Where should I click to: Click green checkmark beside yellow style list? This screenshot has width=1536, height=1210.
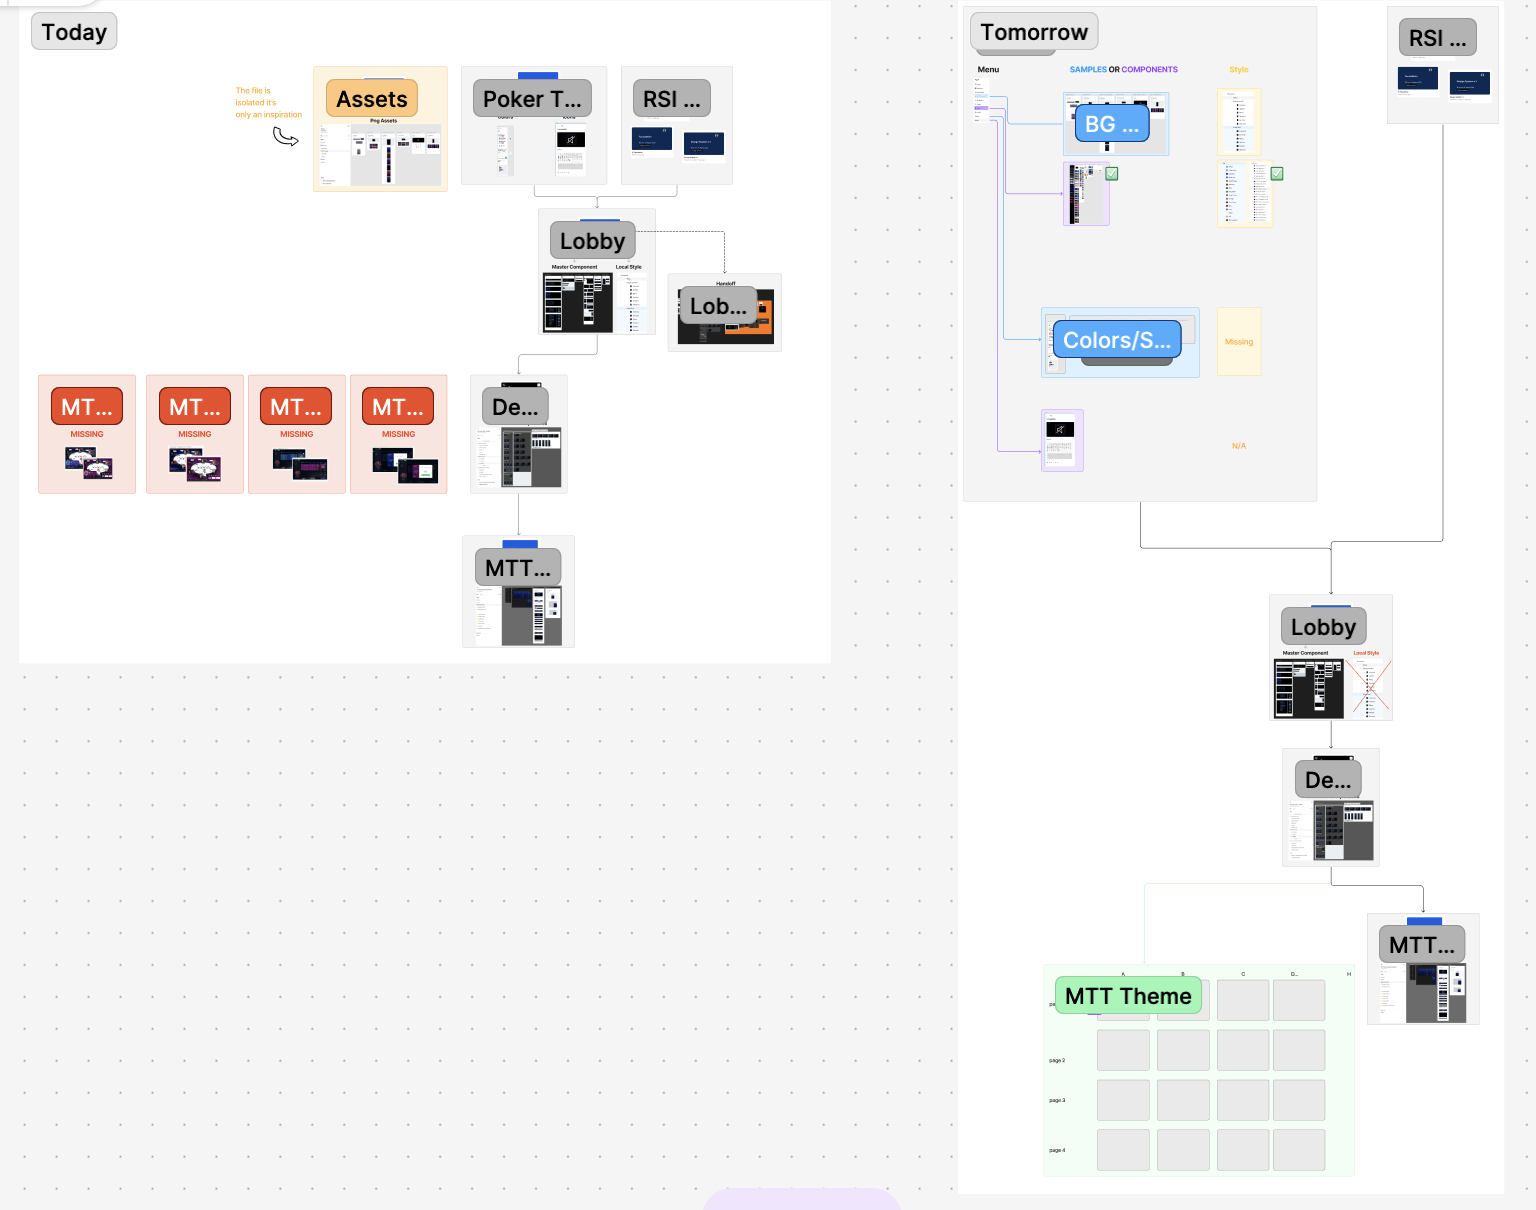[1277, 174]
